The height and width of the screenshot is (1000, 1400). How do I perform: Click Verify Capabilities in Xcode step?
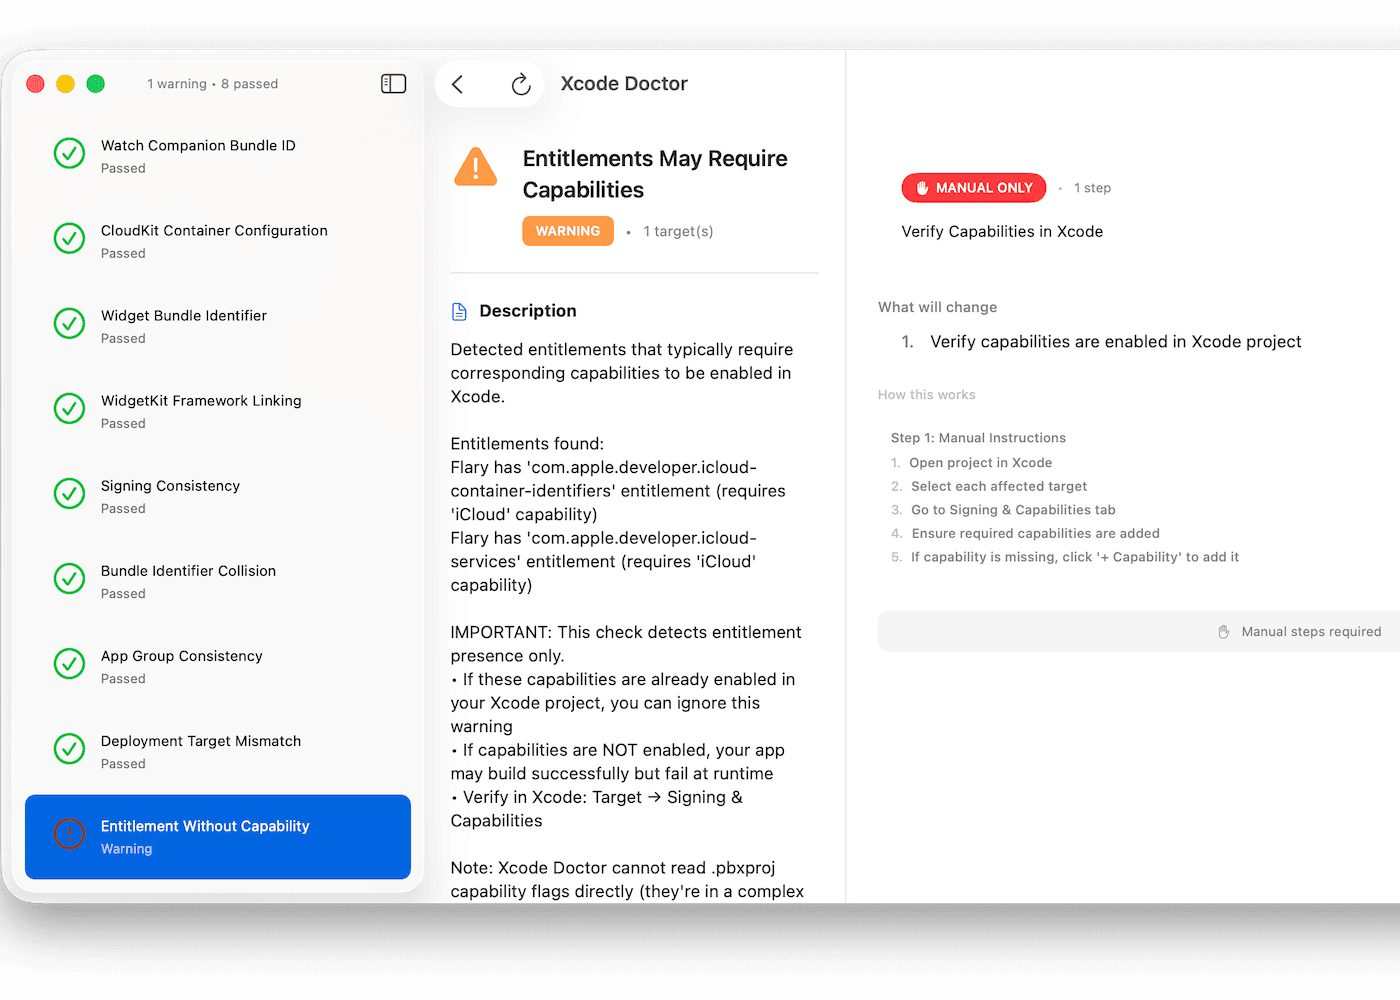1002,231
